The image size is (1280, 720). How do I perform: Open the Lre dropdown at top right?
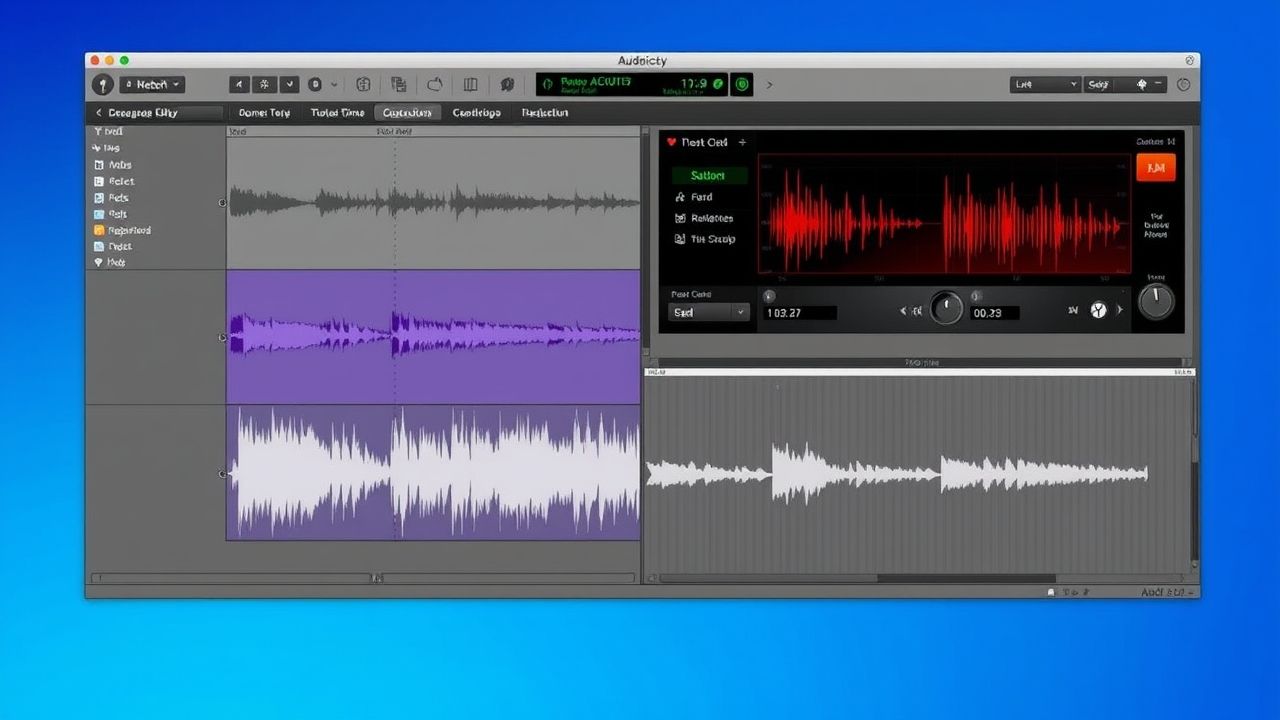tap(1045, 85)
